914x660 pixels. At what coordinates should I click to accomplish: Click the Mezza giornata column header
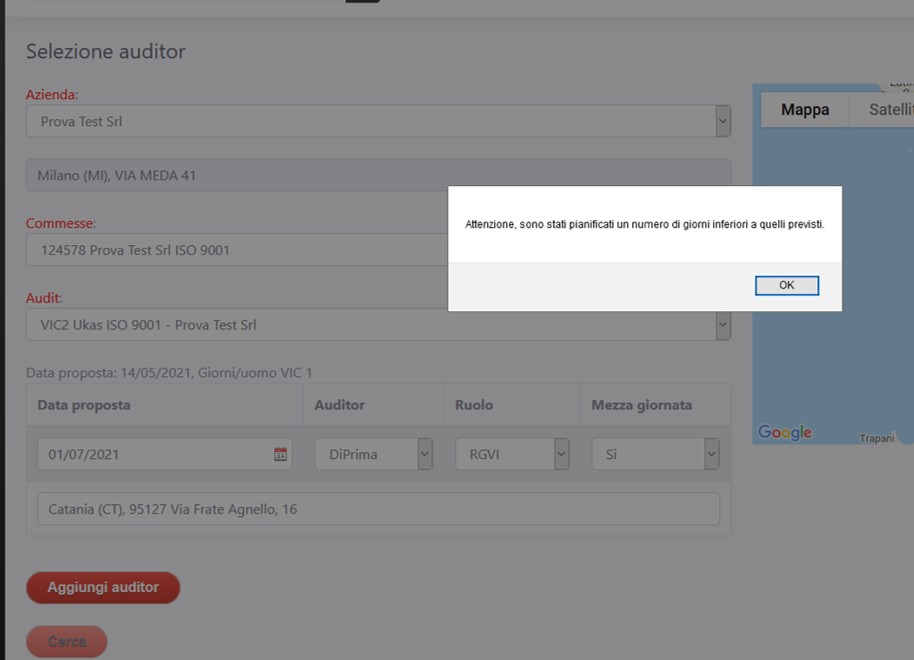[641, 405]
